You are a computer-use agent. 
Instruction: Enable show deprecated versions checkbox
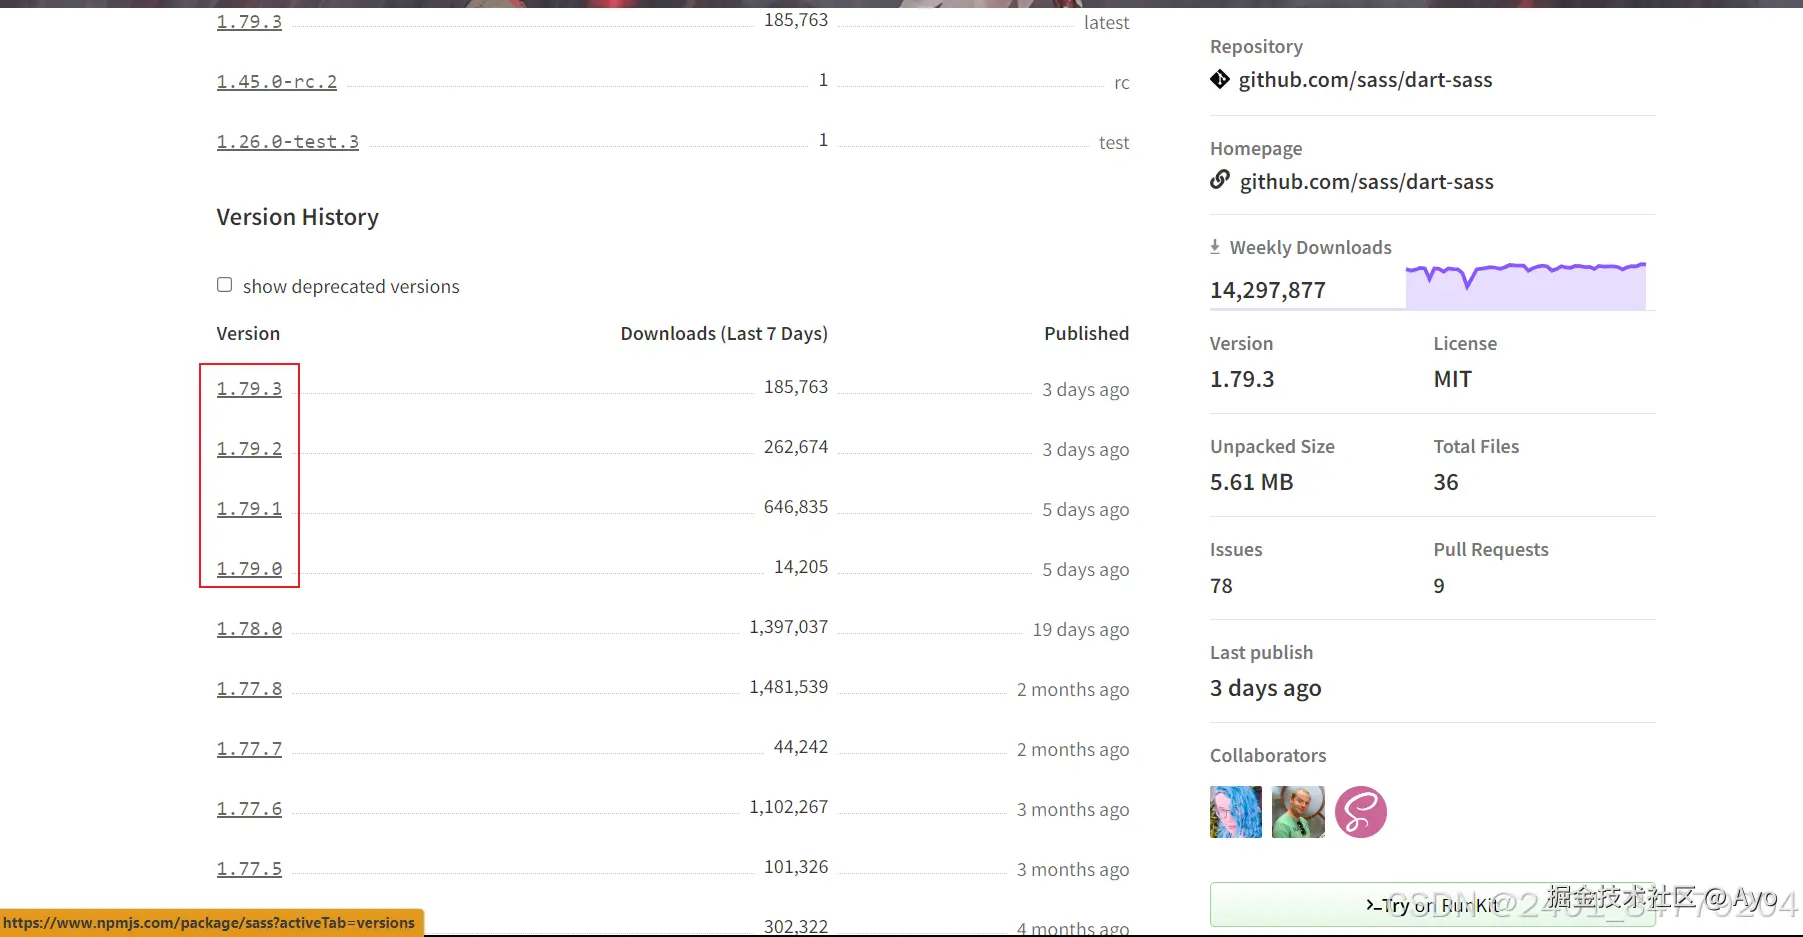pyautogui.click(x=225, y=285)
